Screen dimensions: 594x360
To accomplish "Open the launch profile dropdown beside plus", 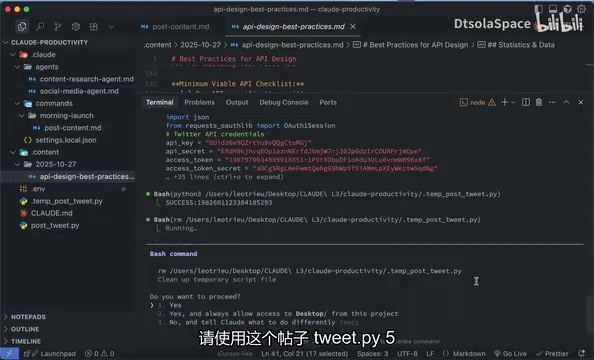I will pos(513,102).
